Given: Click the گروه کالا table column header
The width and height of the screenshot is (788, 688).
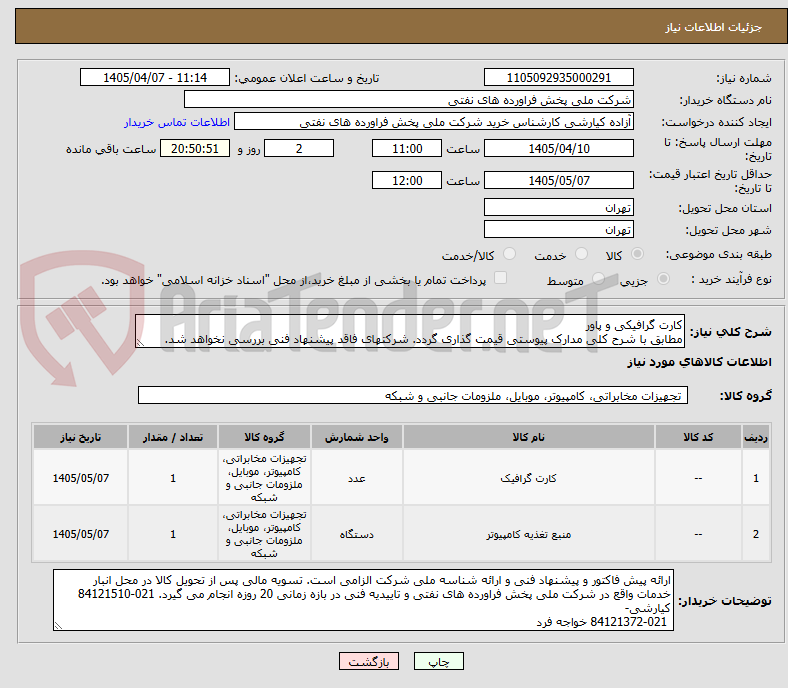Looking at the screenshot, I should [x=264, y=437].
